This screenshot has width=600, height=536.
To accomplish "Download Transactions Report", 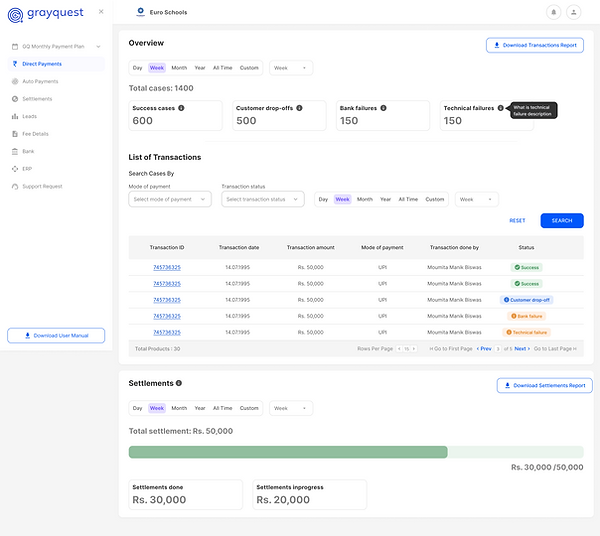I will click(535, 45).
